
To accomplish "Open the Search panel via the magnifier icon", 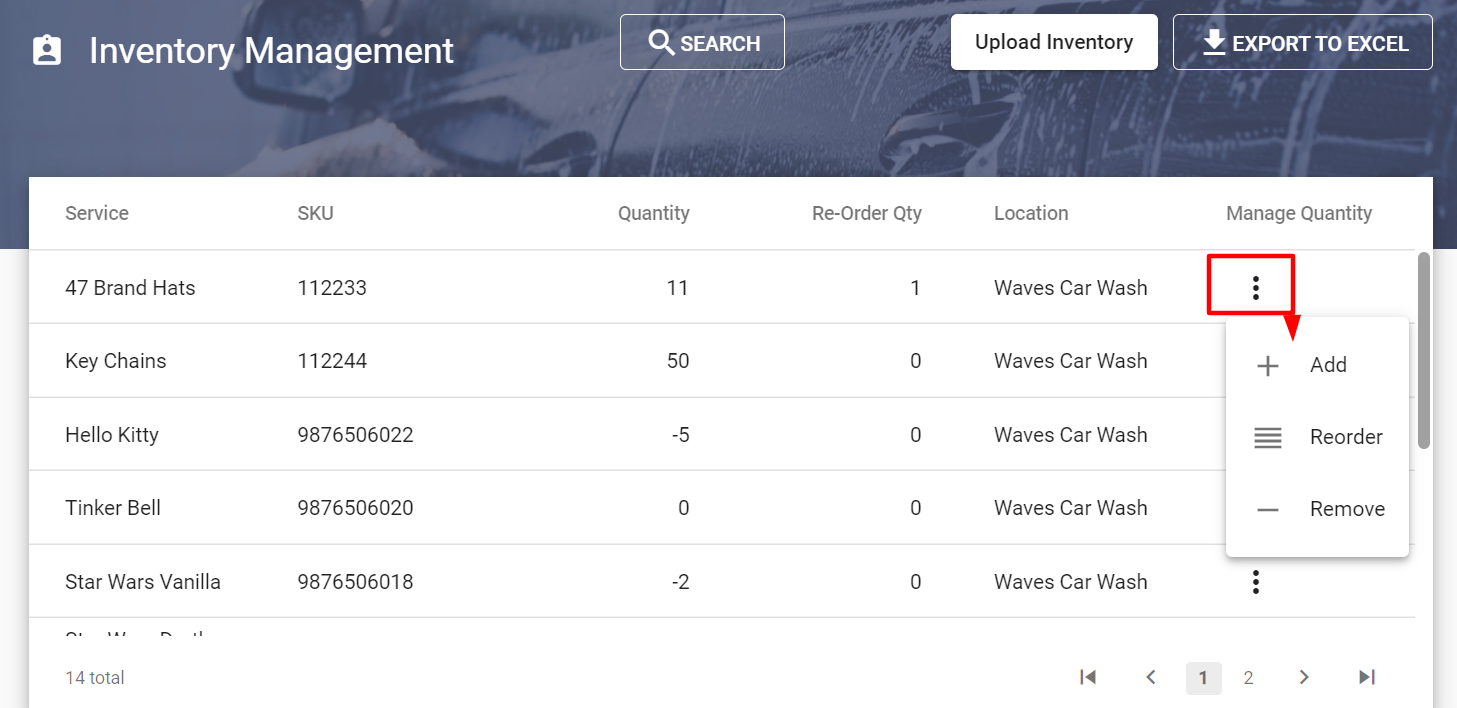I will click(661, 42).
